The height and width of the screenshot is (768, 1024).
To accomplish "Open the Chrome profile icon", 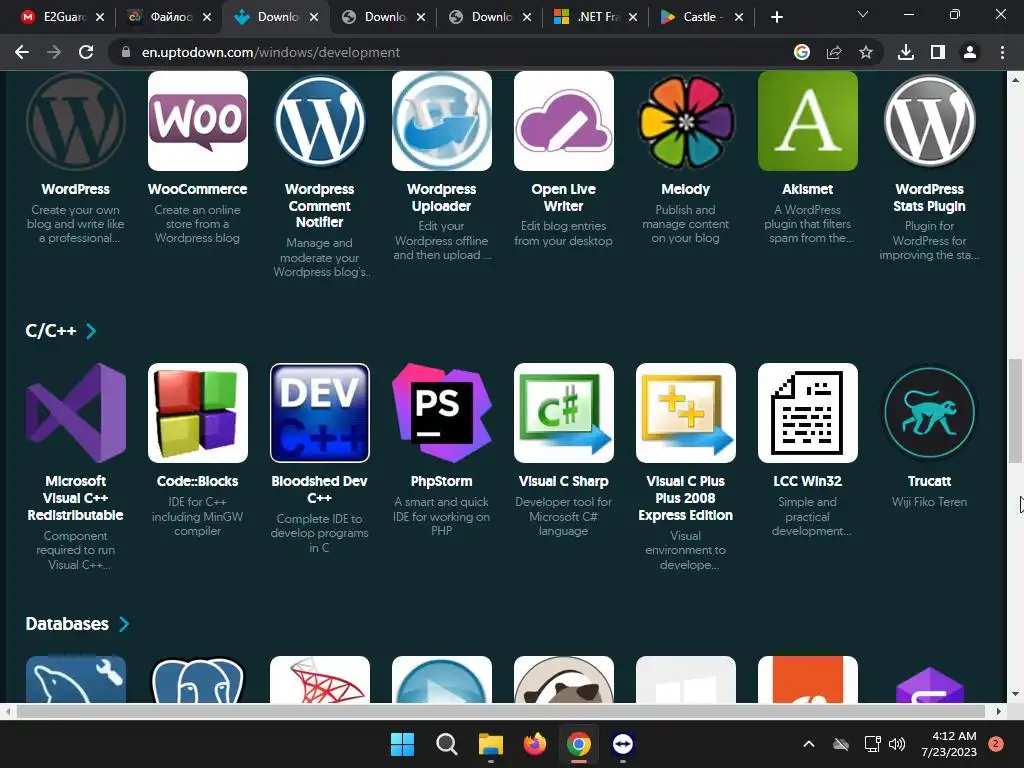I will pyautogui.click(x=970, y=52).
